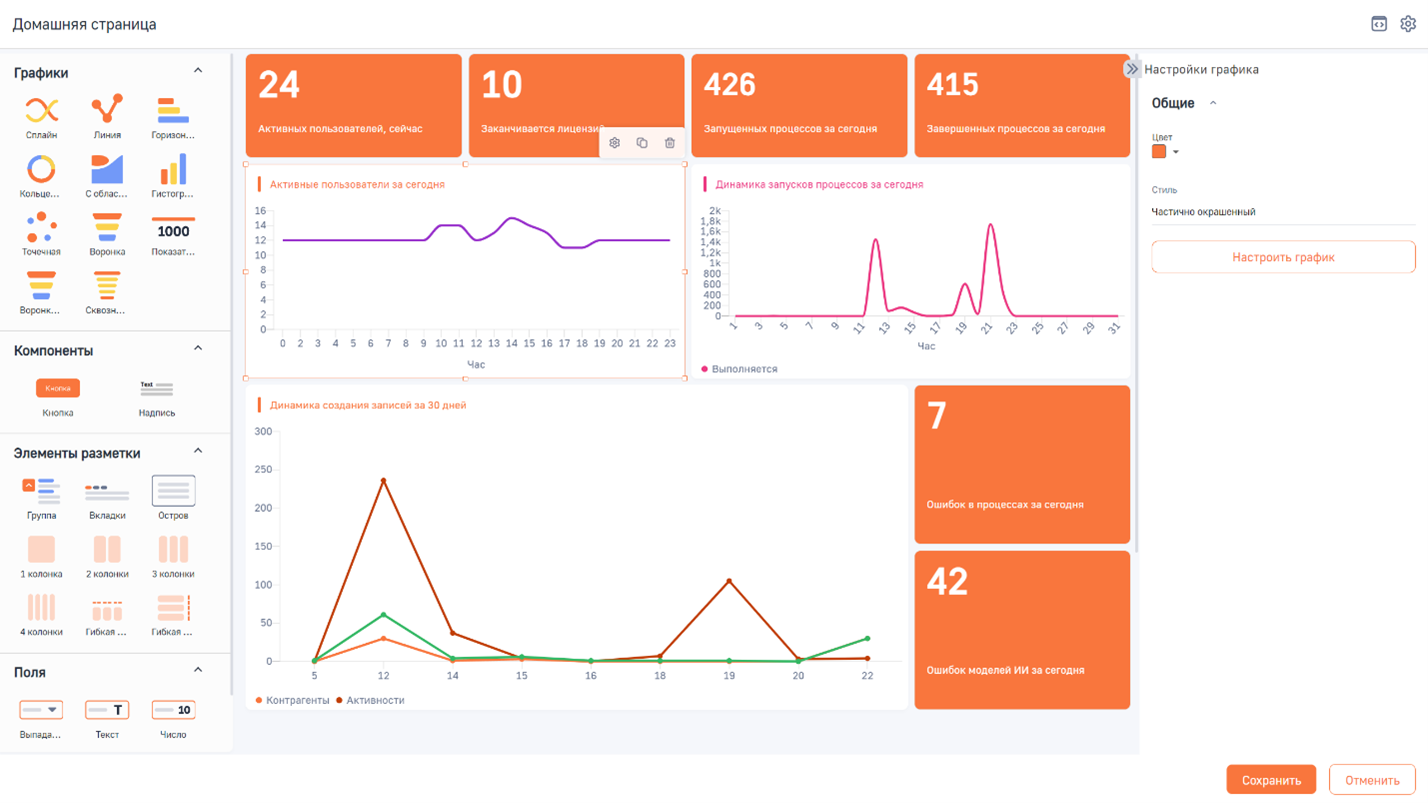Click the Динамика создания записей chart title
This screenshot has height=803, width=1428.
(368, 405)
